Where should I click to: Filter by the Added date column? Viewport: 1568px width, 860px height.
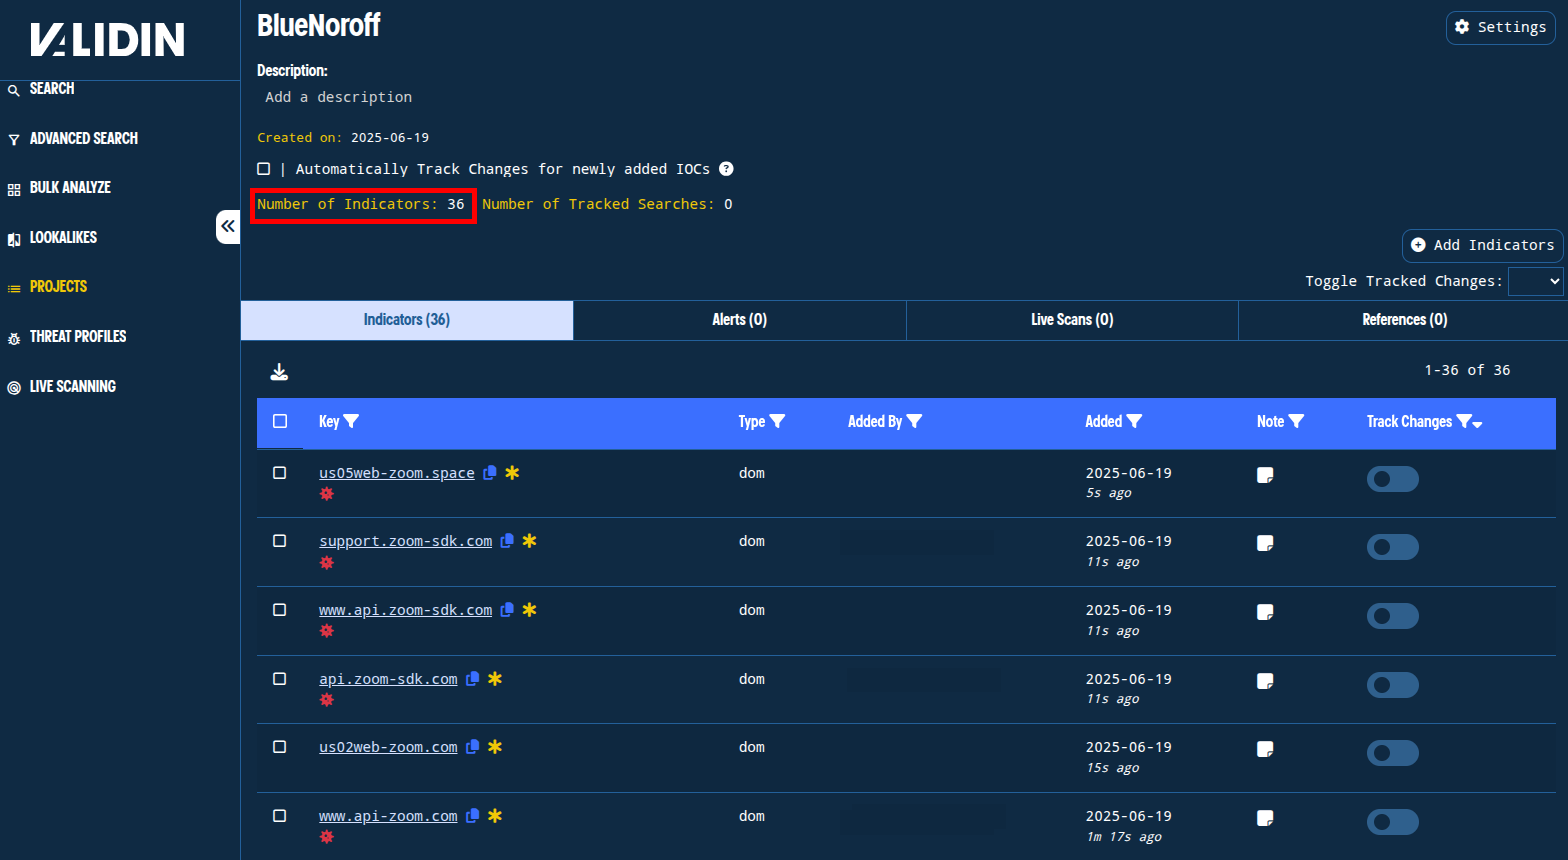point(1134,421)
